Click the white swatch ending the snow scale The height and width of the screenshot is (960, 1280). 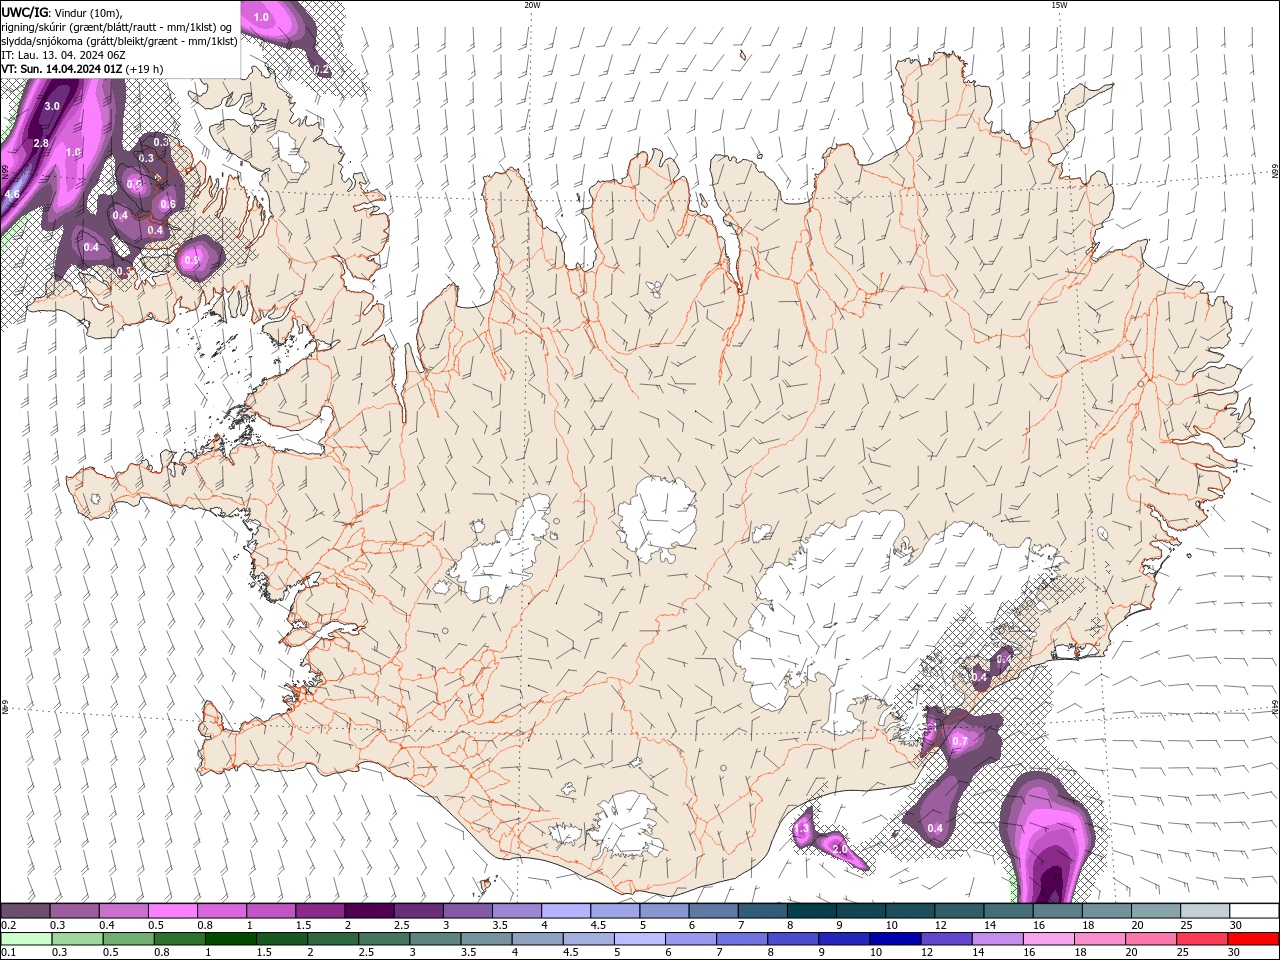(x=1254, y=911)
